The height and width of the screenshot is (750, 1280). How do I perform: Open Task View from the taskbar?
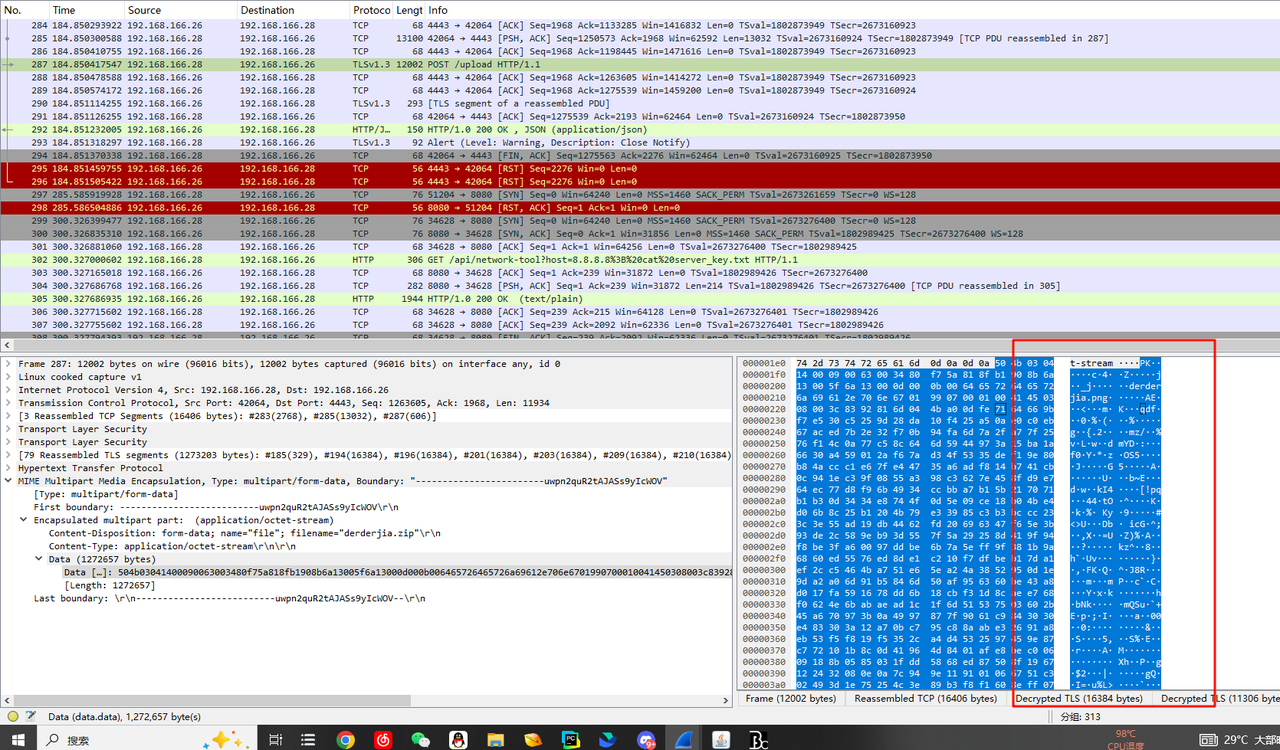(277, 740)
